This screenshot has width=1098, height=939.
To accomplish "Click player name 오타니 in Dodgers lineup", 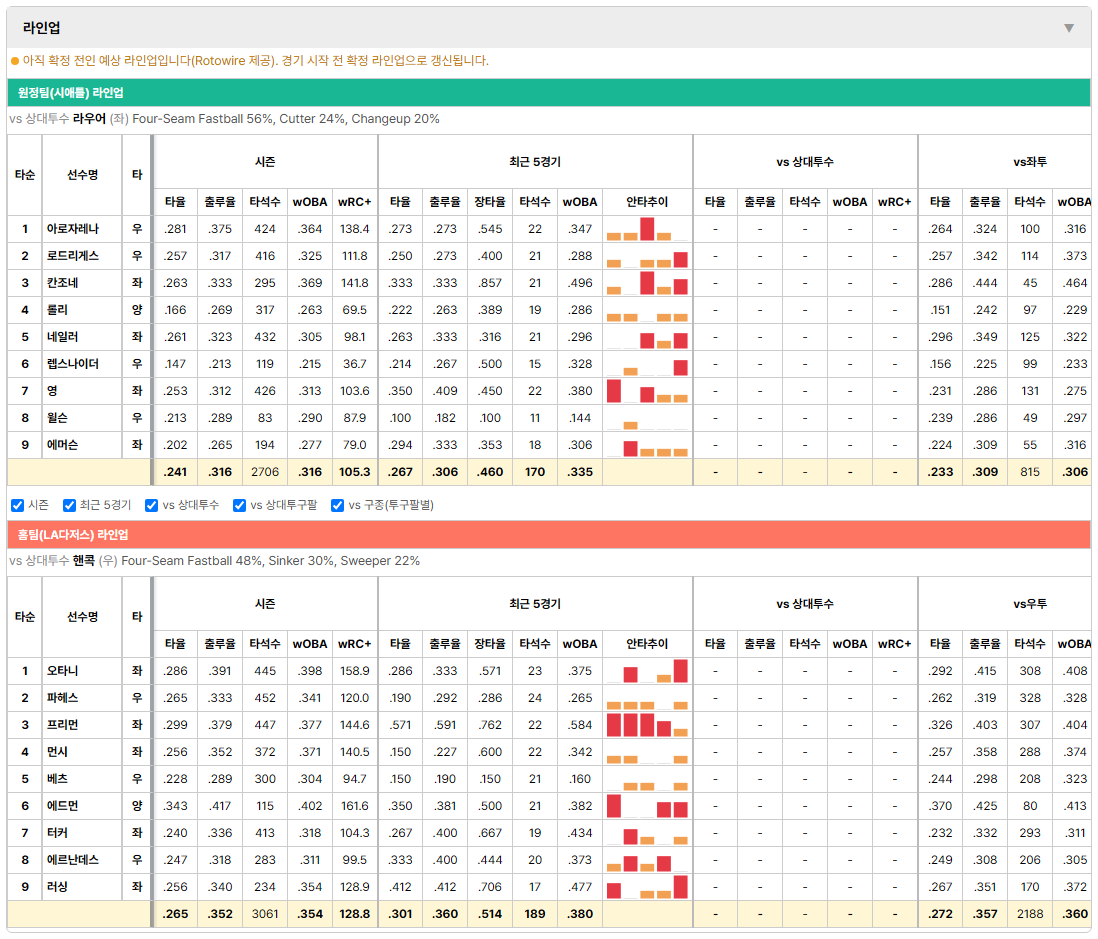I will (62, 671).
